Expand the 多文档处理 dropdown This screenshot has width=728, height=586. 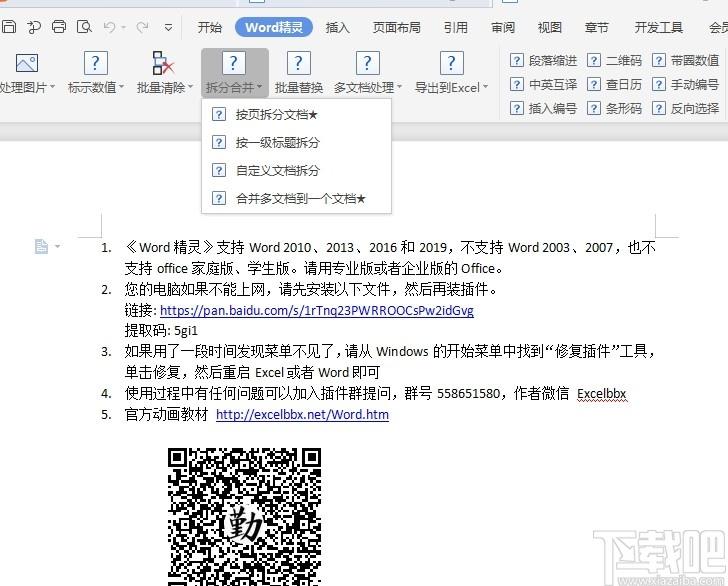coord(399,87)
